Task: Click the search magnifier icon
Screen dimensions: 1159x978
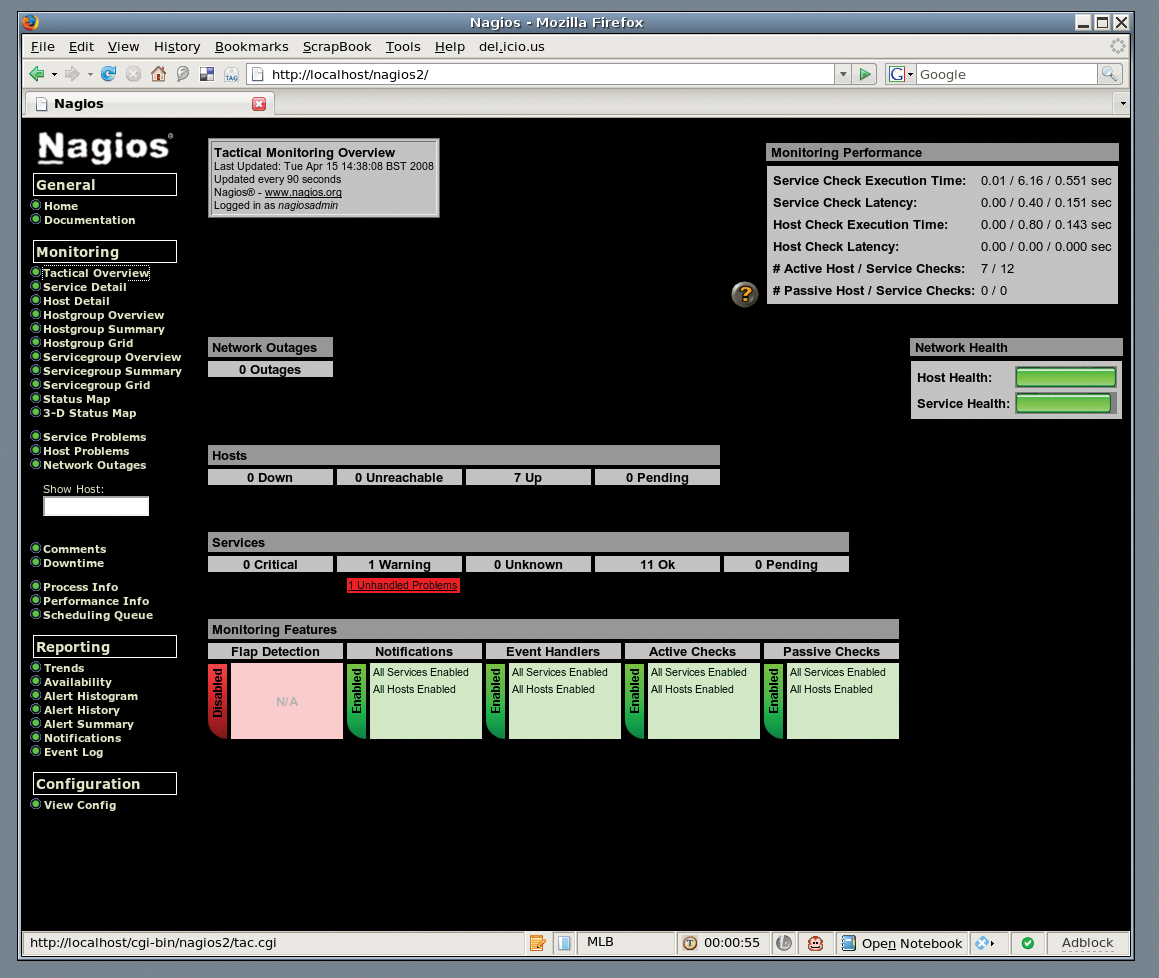Action: point(1109,74)
